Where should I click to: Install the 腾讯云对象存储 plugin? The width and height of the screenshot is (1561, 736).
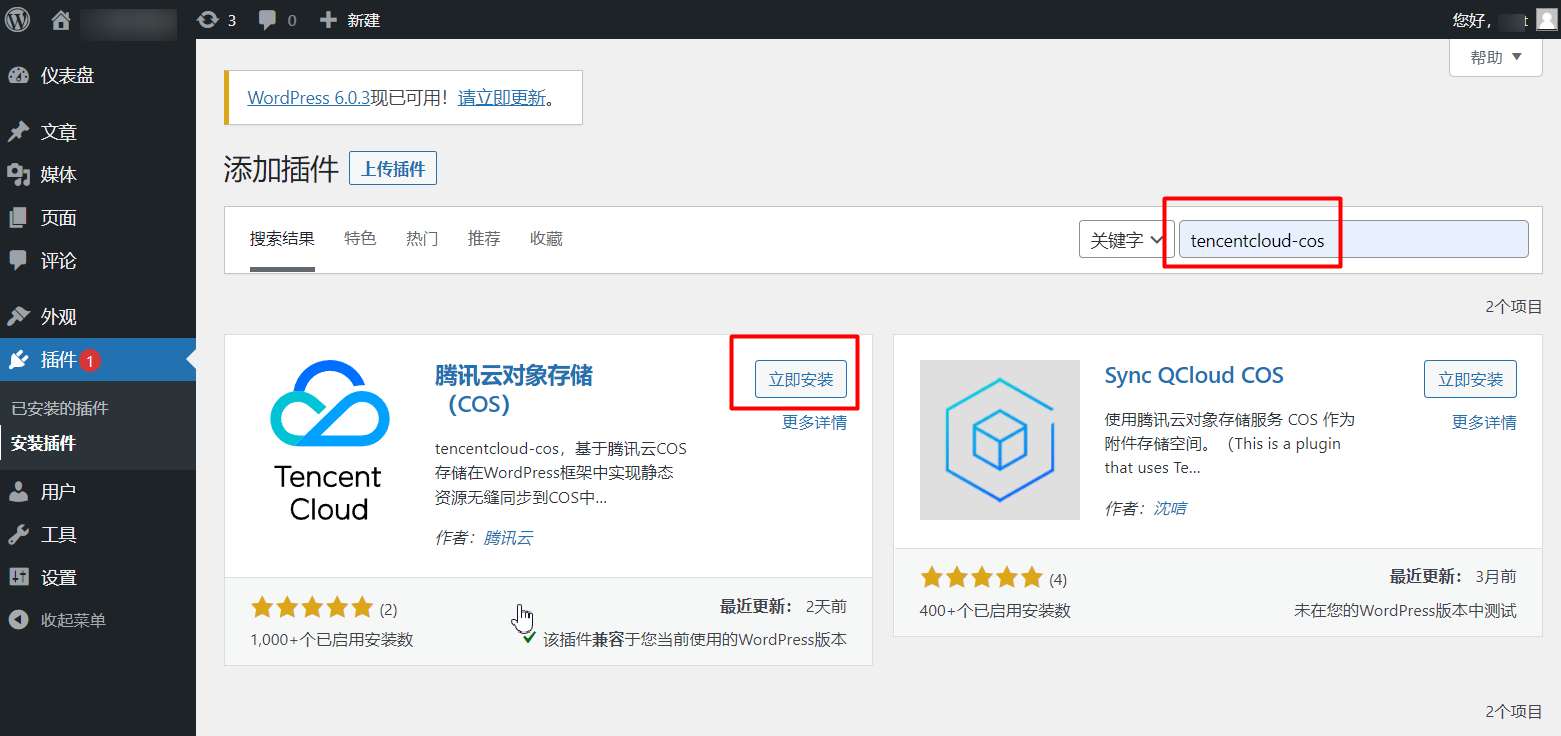tap(800, 379)
